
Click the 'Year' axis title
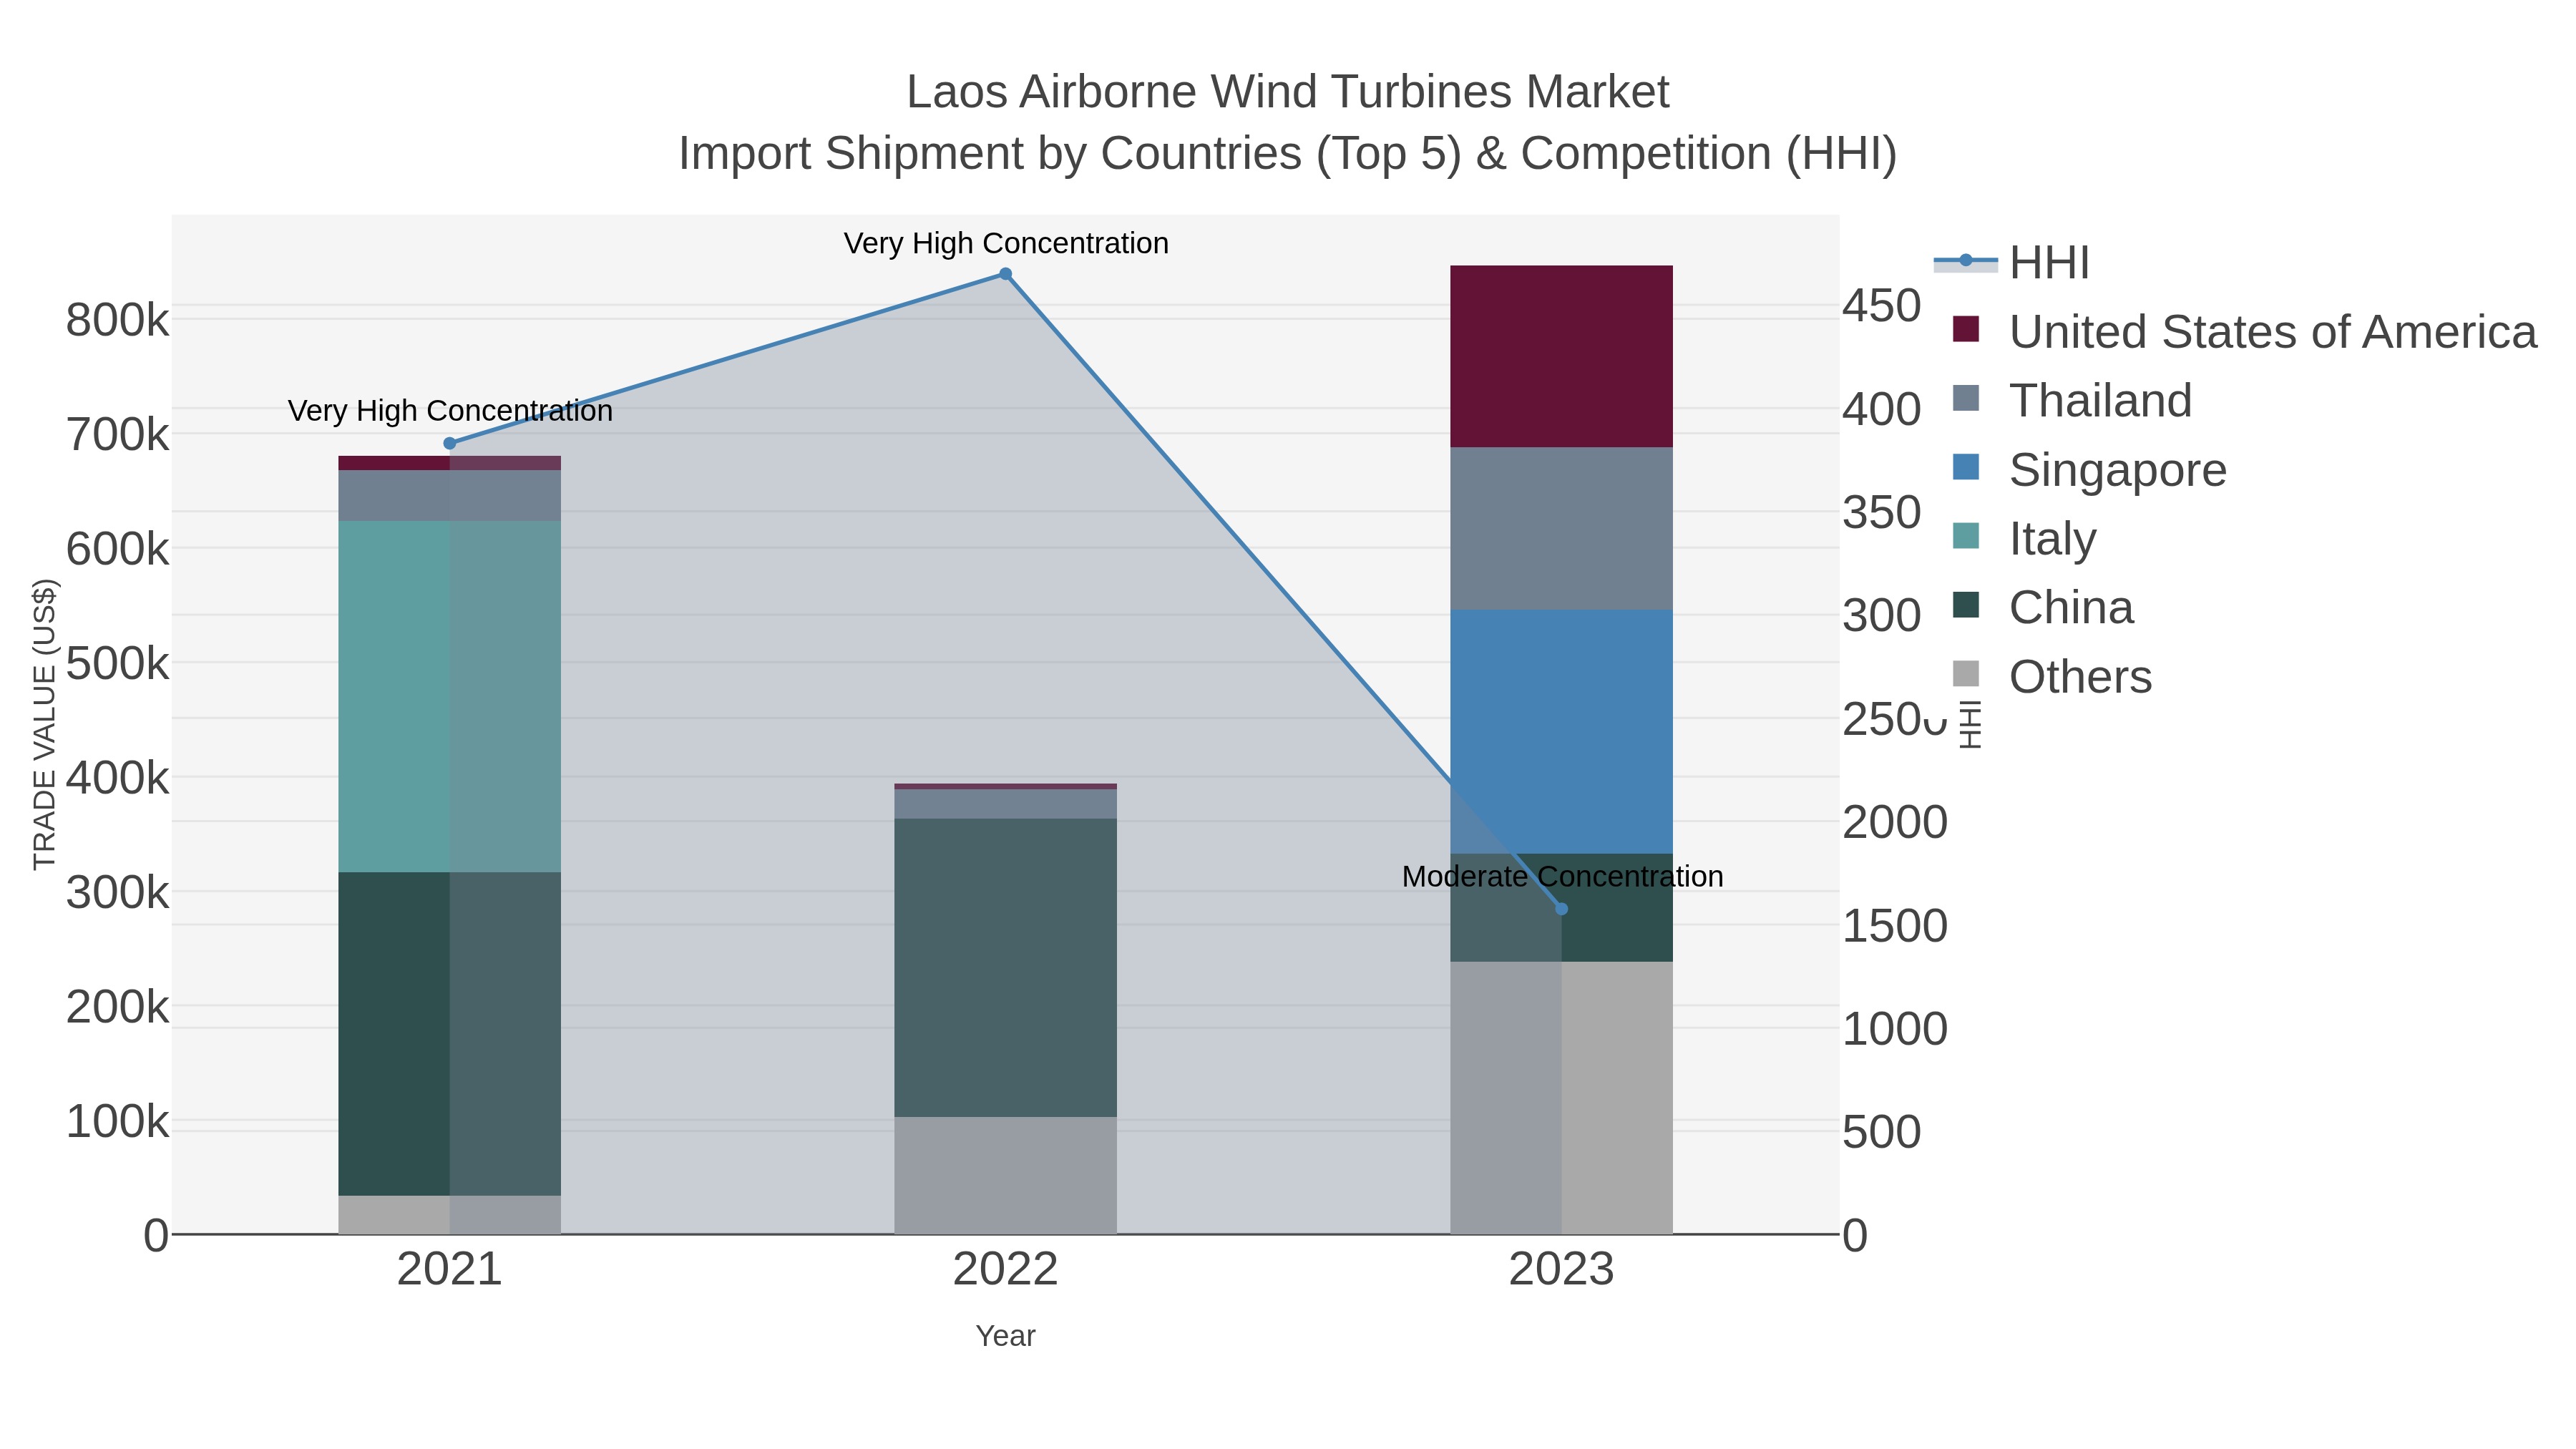pos(1005,1336)
